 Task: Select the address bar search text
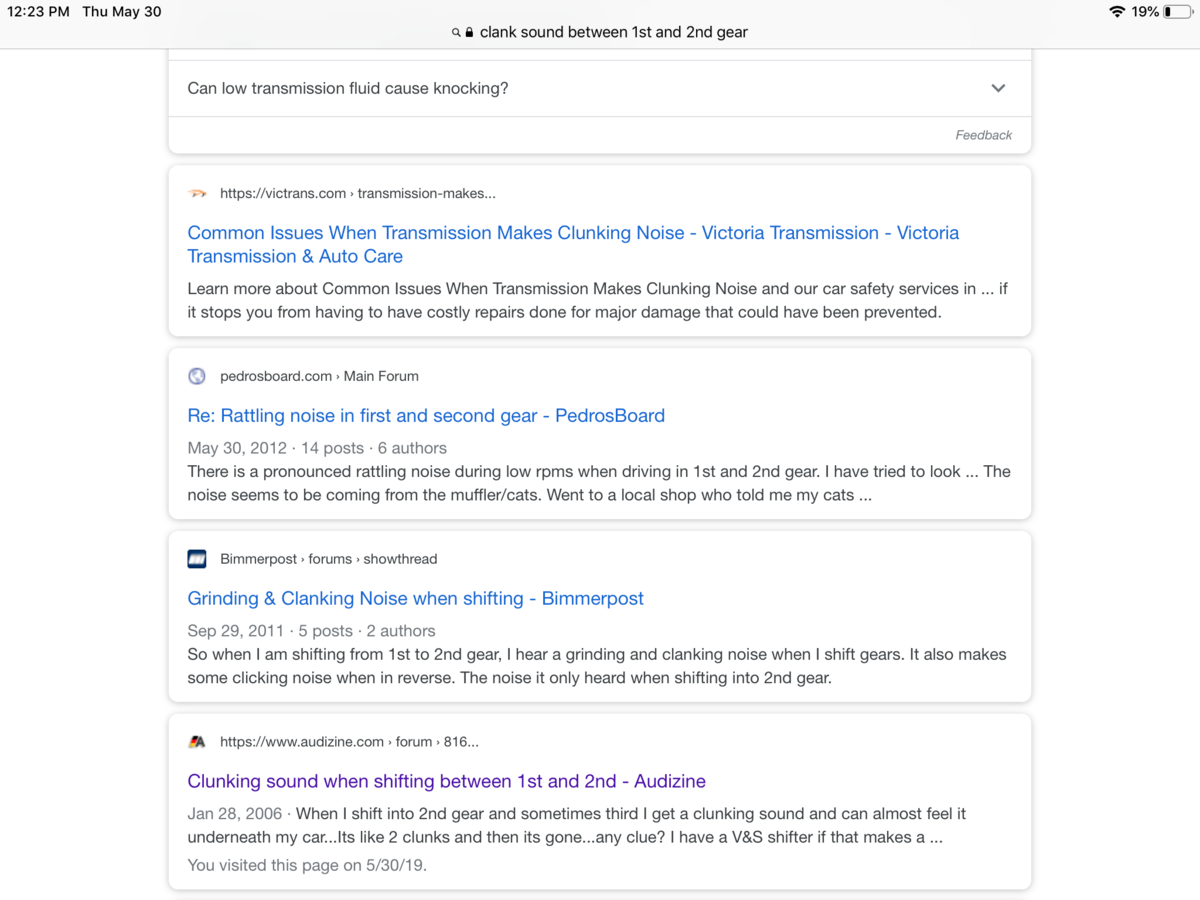coord(613,32)
